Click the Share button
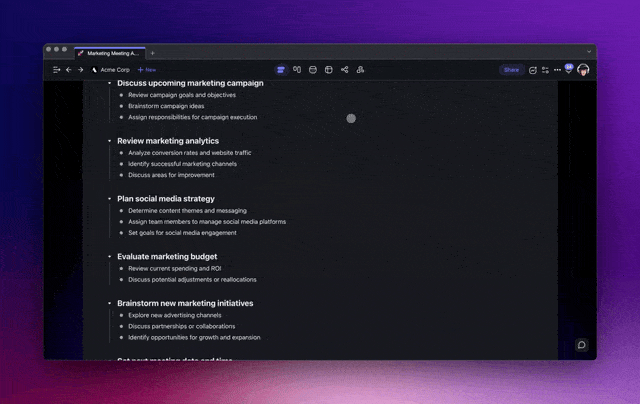This screenshot has height=404, width=640. (x=511, y=70)
